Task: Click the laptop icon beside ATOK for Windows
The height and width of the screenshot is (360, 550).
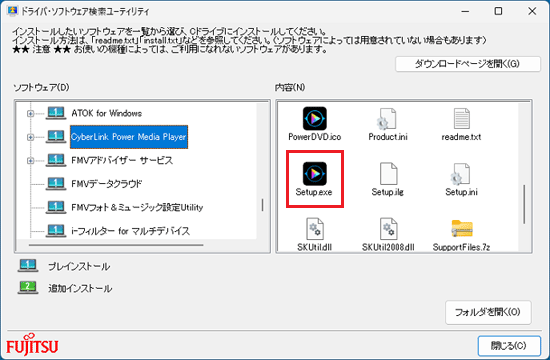Action: (56, 113)
